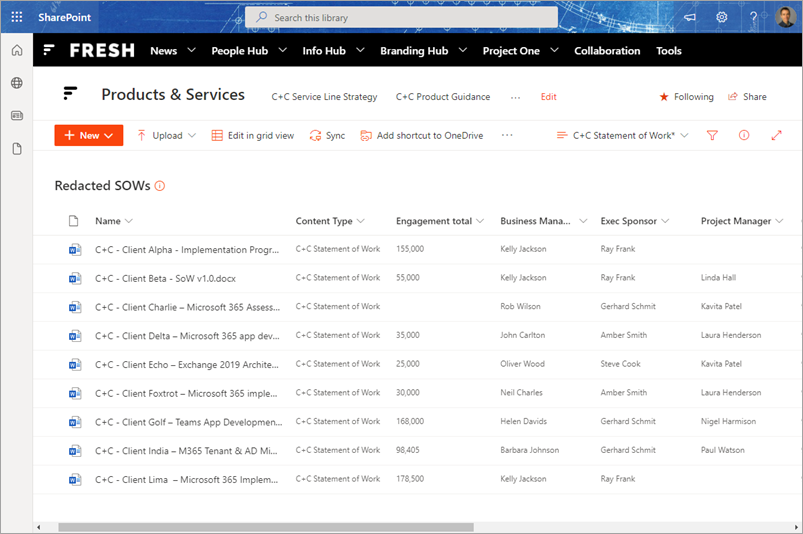The width and height of the screenshot is (803, 534).
Task: Open the Tools nav item
Action: tap(669, 51)
